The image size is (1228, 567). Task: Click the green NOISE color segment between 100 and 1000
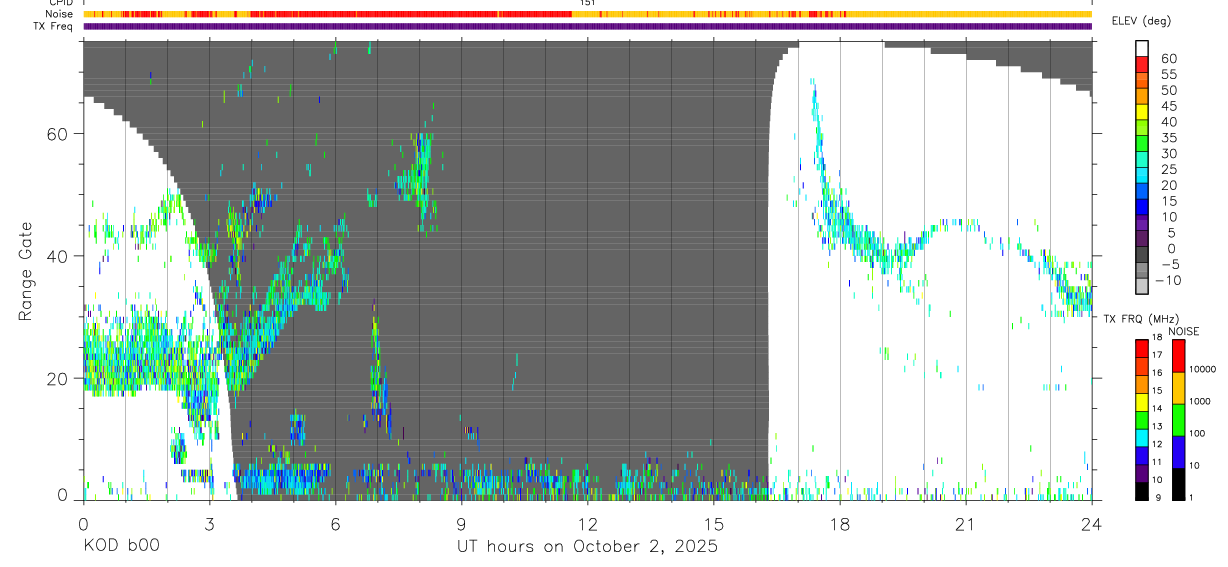(x=1178, y=418)
